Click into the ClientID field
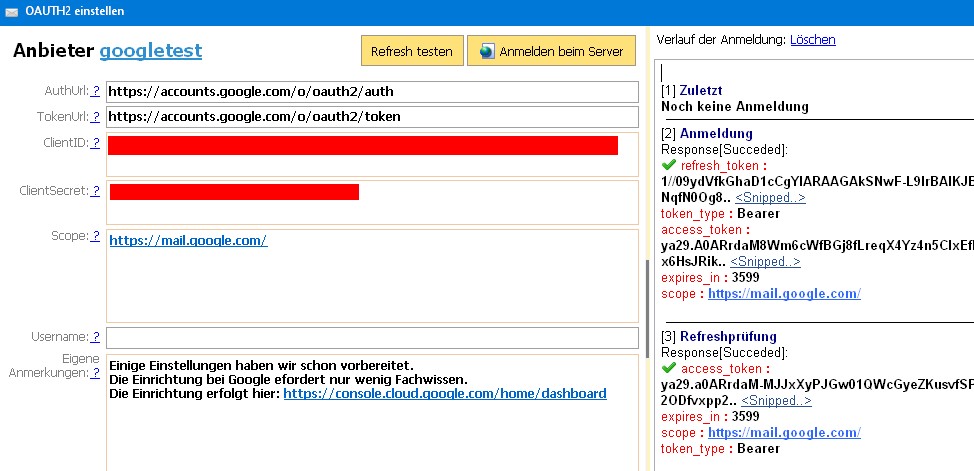Viewport: 974px width, 471px height. [x=372, y=154]
